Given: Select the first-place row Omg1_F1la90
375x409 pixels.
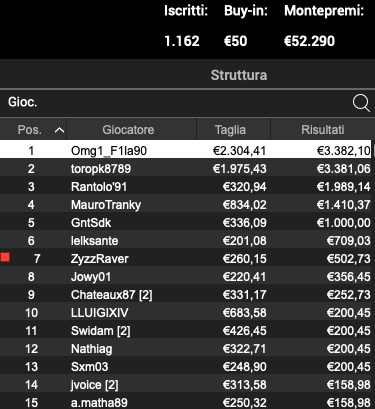Looking at the screenshot, I should 186,150.
